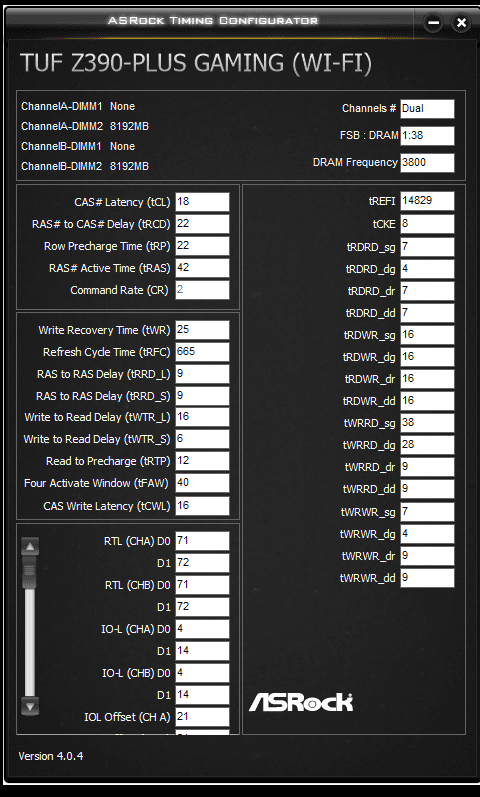
Task: Minimize the Timing Configurator window
Action: click(x=433, y=23)
